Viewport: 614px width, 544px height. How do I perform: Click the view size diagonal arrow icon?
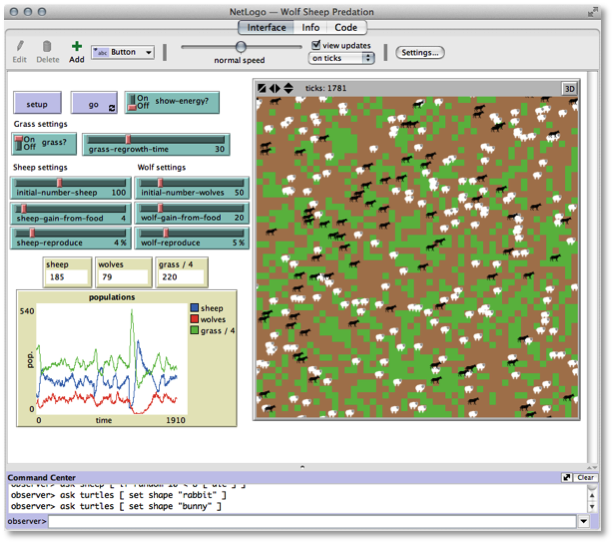tap(262, 89)
